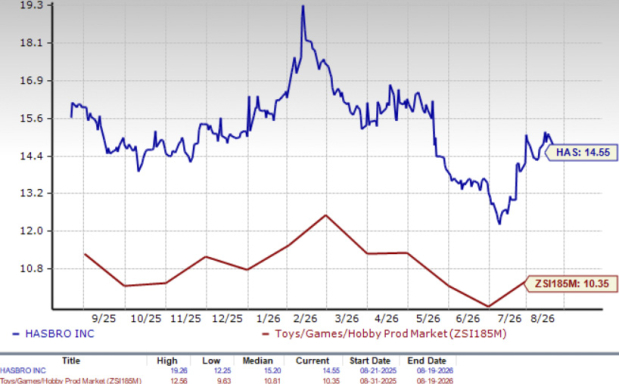The image size is (619, 384).
Task: Click the ZSI185M: 10.35 value label
Action: 572,283
